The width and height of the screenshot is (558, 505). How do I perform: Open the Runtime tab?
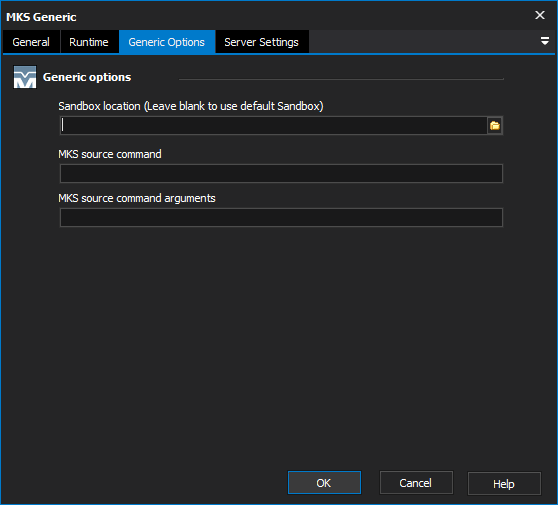click(x=89, y=42)
